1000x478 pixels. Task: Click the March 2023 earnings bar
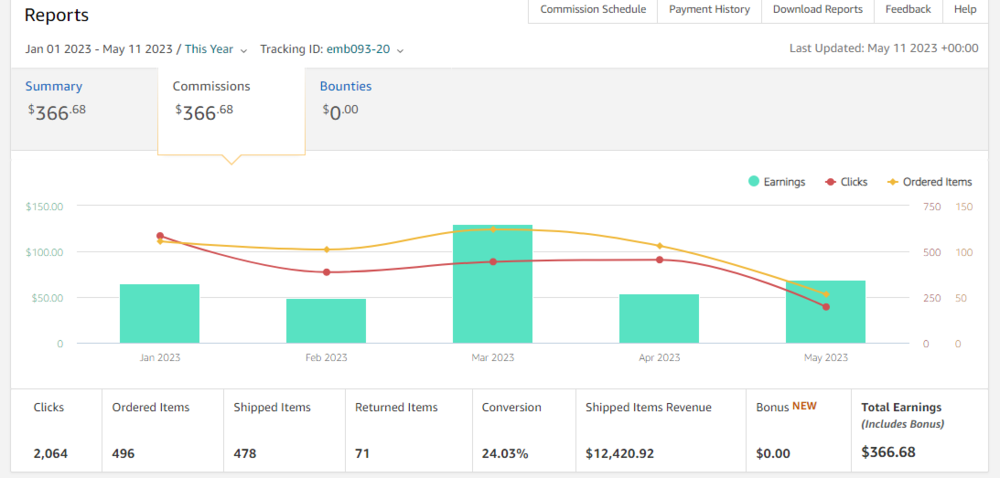click(x=492, y=285)
